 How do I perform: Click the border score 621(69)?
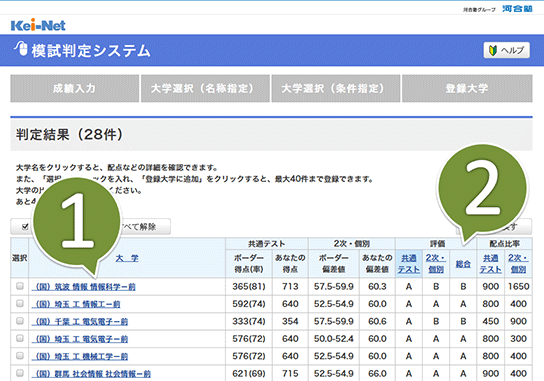tap(249, 374)
